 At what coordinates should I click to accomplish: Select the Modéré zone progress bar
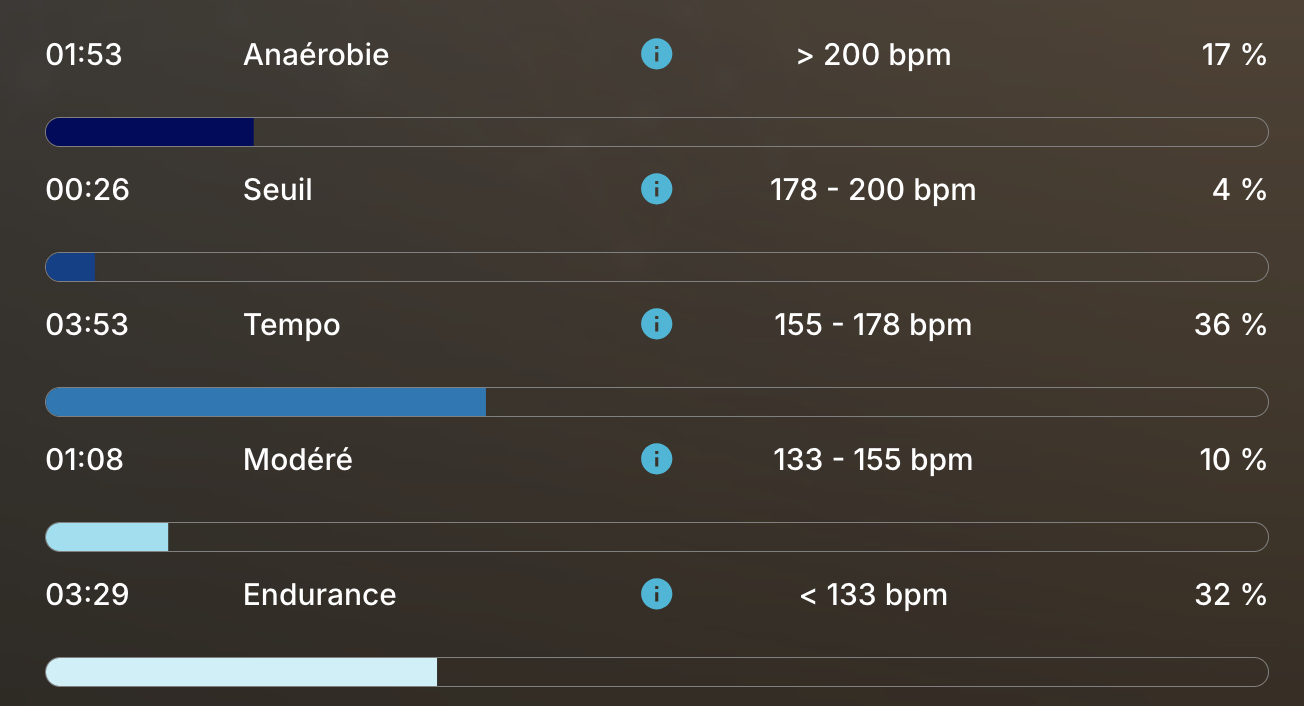(x=657, y=537)
